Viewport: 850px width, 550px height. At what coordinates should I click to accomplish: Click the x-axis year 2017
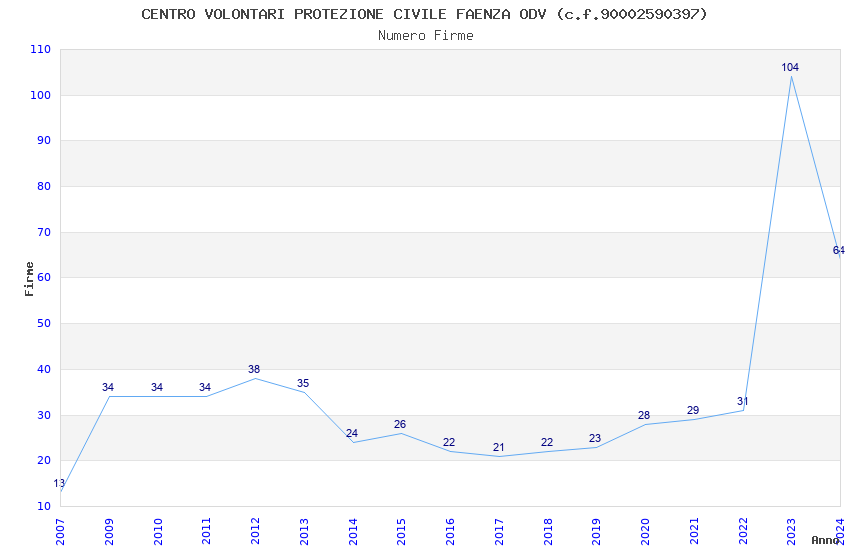(499, 532)
